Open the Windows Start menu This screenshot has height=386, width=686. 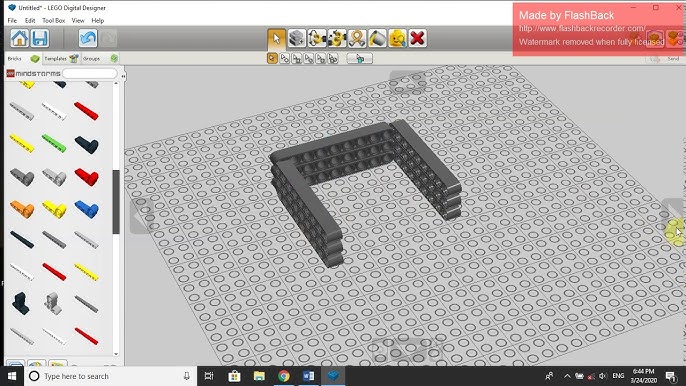pyautogui.click(x=12, y=376)
